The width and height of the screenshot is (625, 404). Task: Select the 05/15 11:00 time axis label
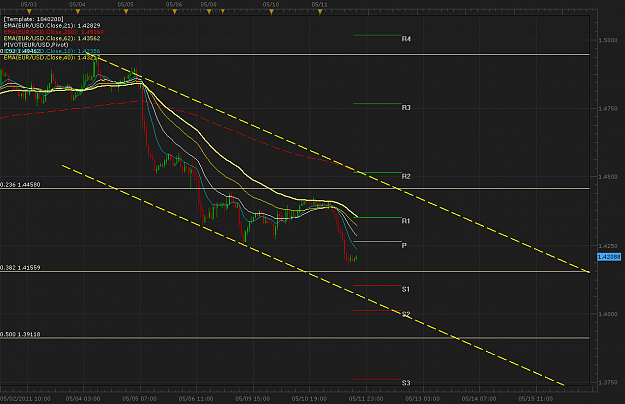point(535,398)
